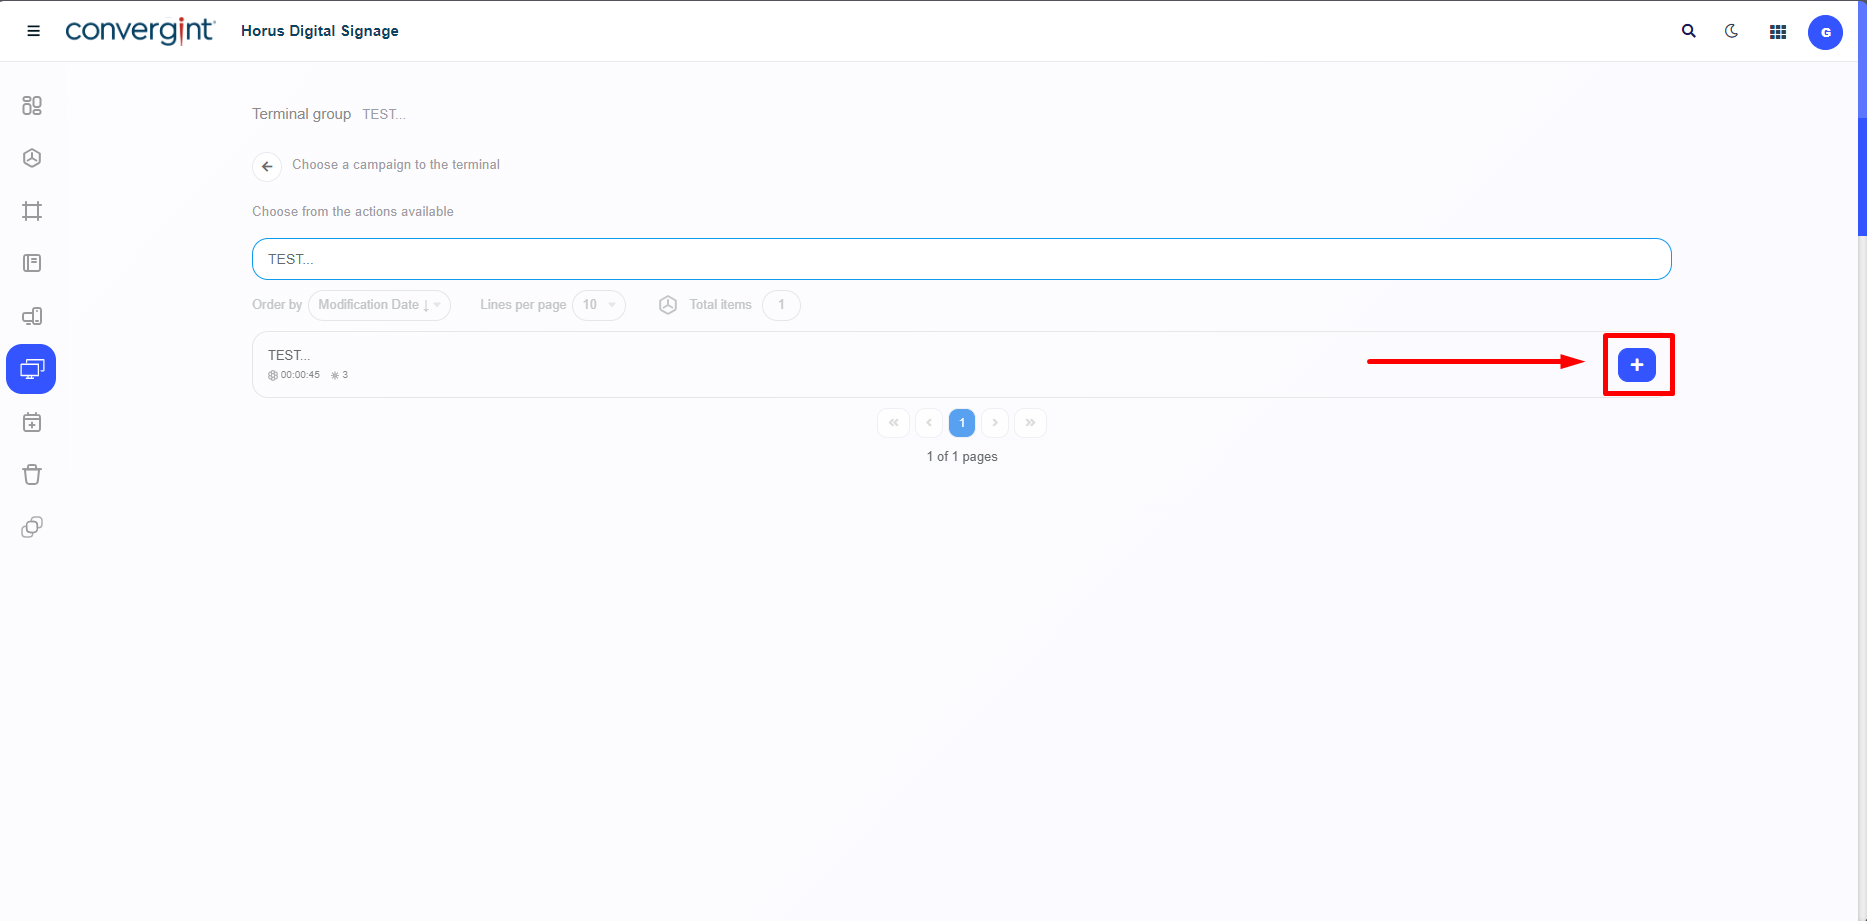Go back using the left arrow button

tap(267, 166)
